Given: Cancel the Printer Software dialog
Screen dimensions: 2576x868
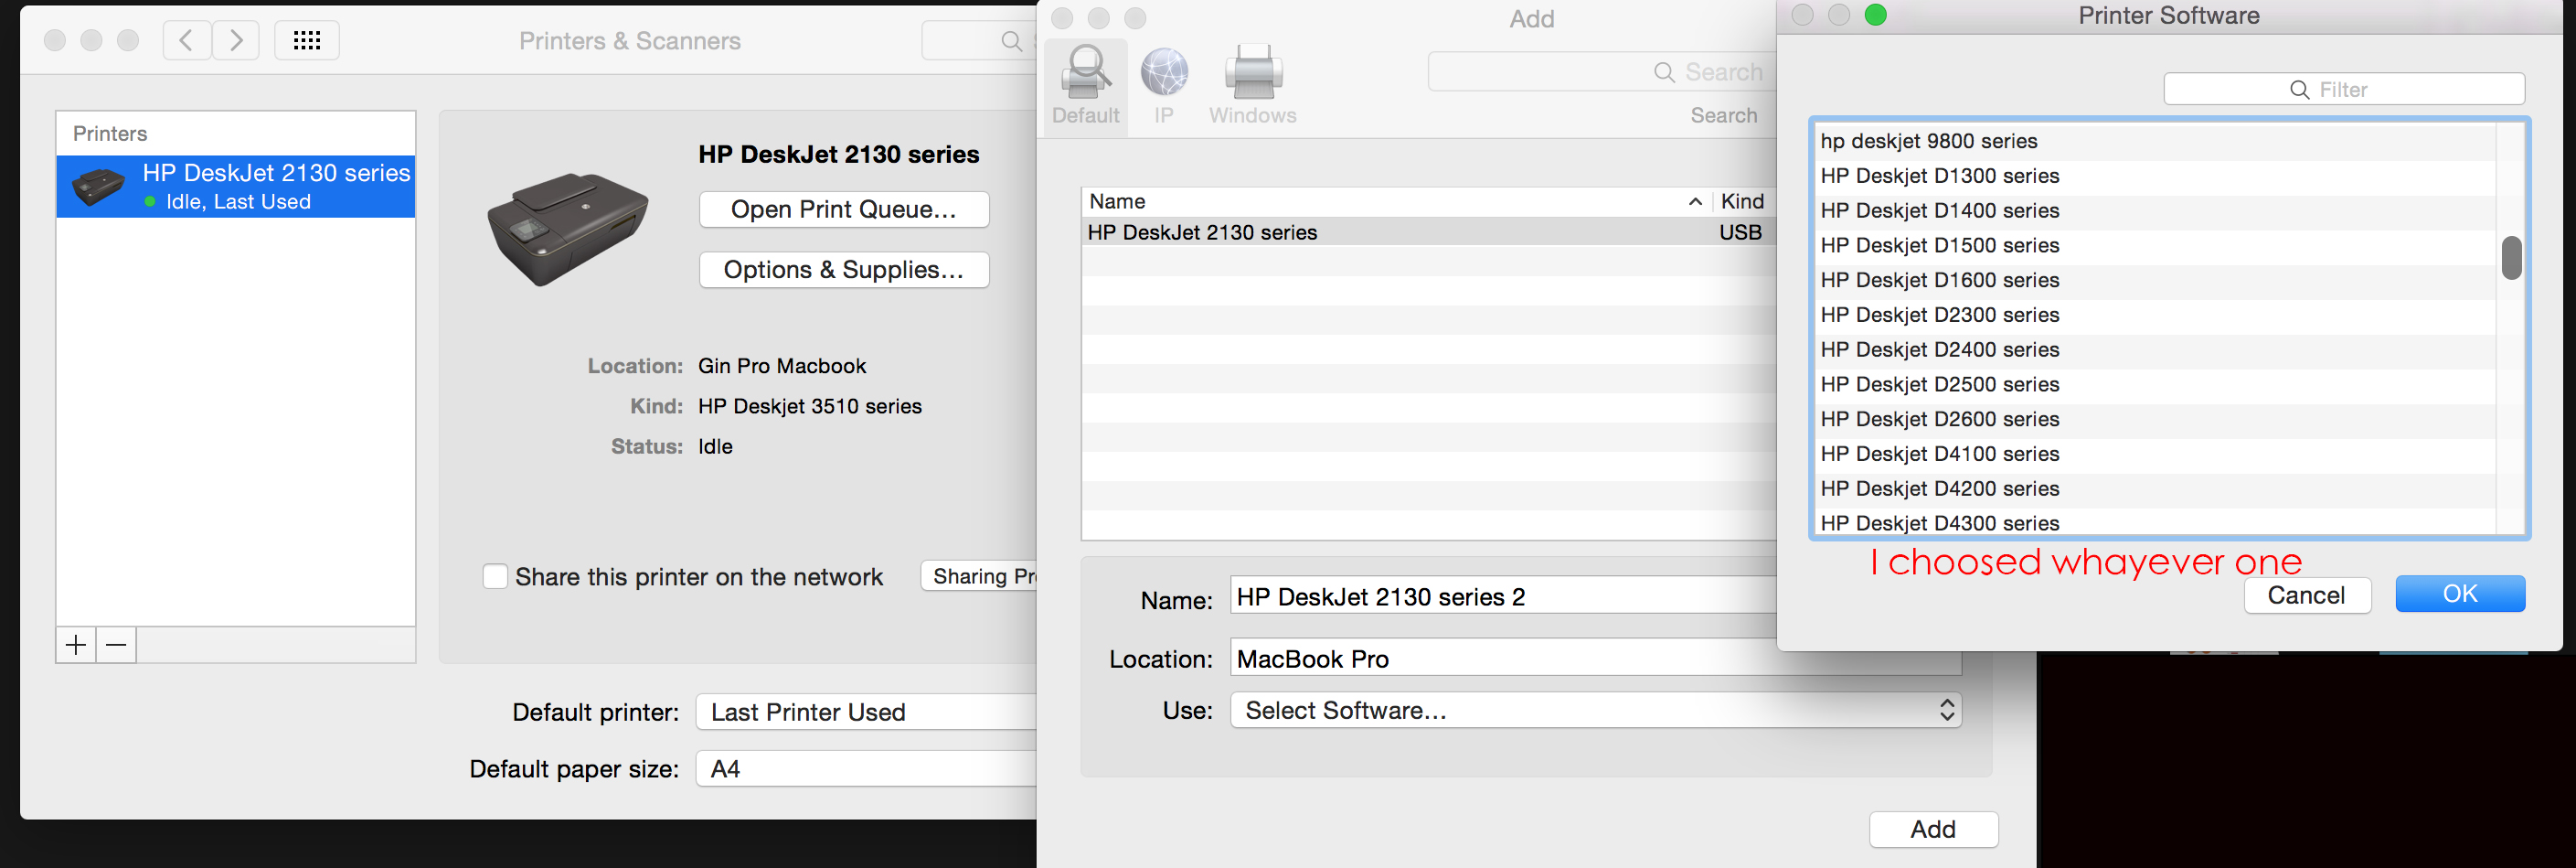Looking at the screenshot, I should (2306, 595).
